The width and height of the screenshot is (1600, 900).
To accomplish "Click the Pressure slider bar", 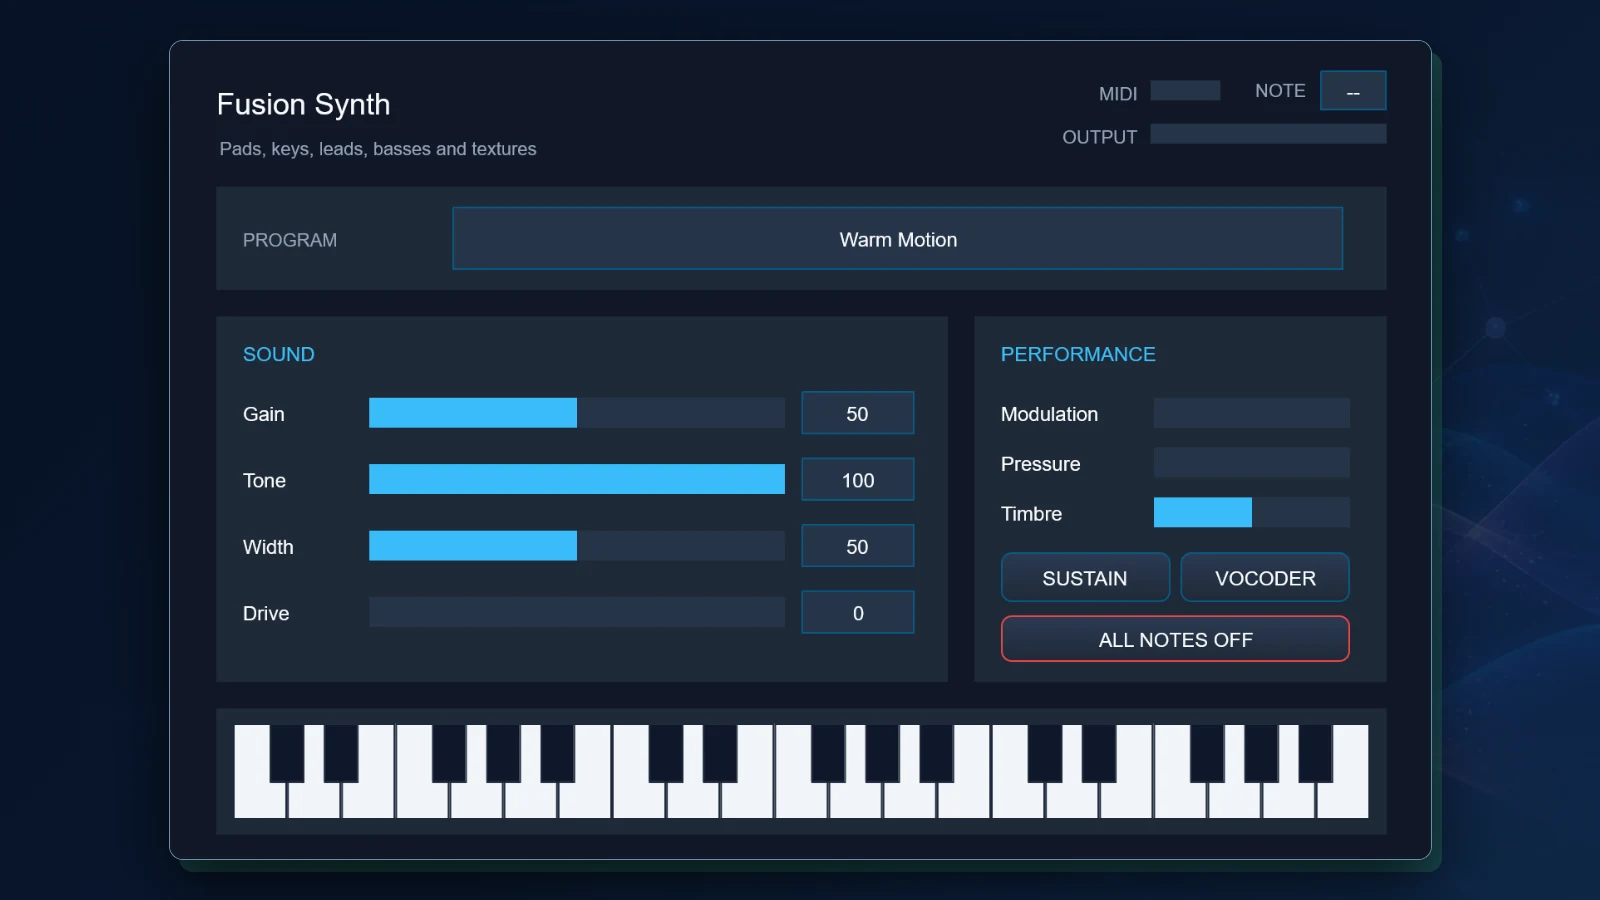I will pyautogui.click(x=1251, y=463).
